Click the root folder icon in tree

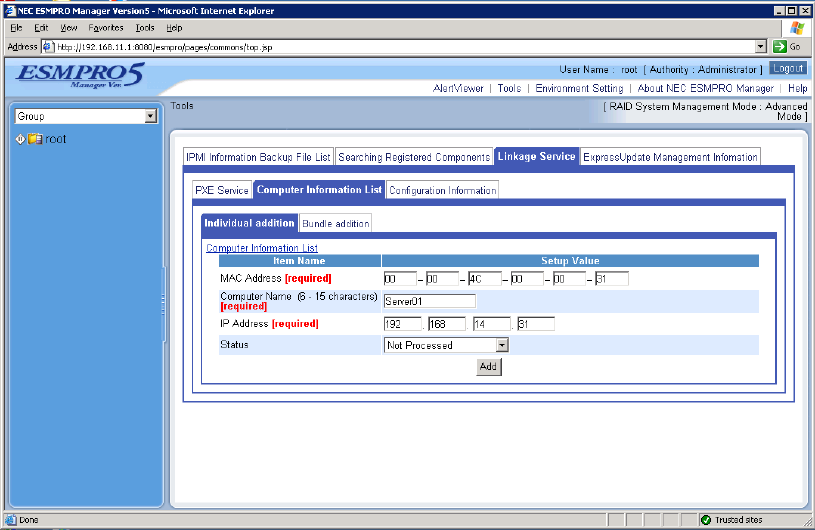[35, 139]
